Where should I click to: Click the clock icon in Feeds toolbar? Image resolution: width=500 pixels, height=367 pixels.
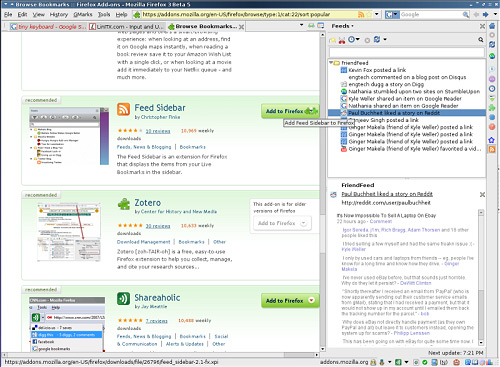(x=351, y=39)
